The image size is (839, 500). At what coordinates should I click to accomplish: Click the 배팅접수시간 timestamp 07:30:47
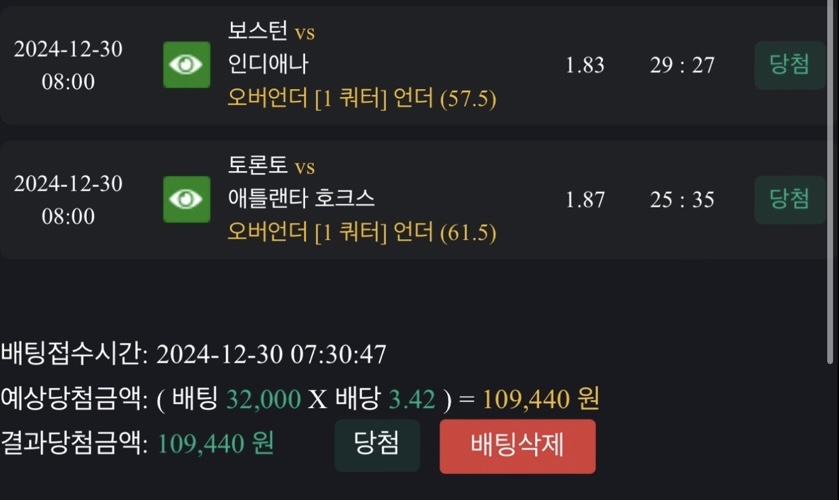pyautogui.click(x=338, y=354)
